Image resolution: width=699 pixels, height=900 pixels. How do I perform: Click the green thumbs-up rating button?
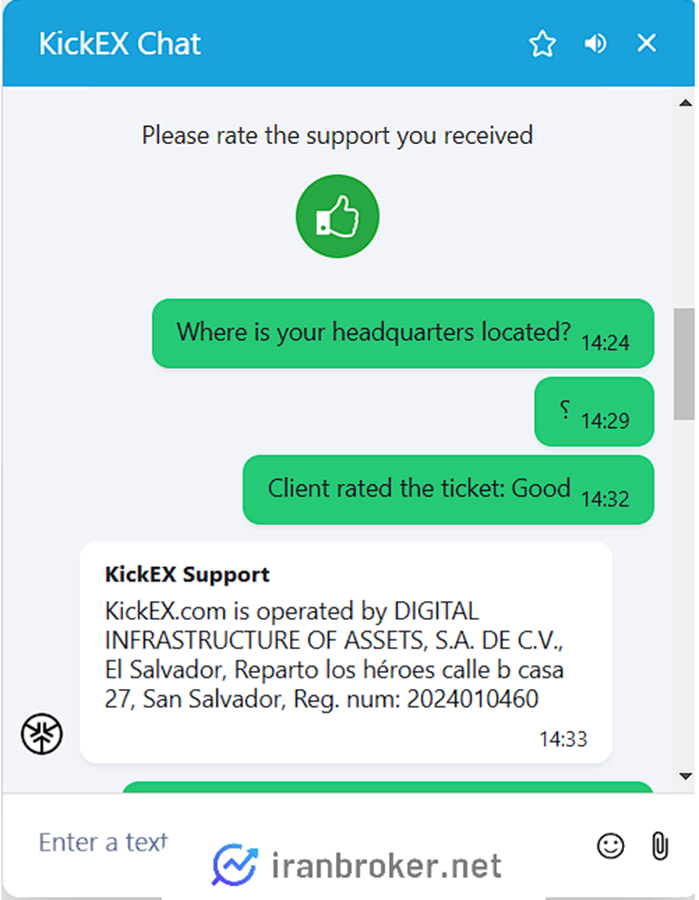click(337, 216)
